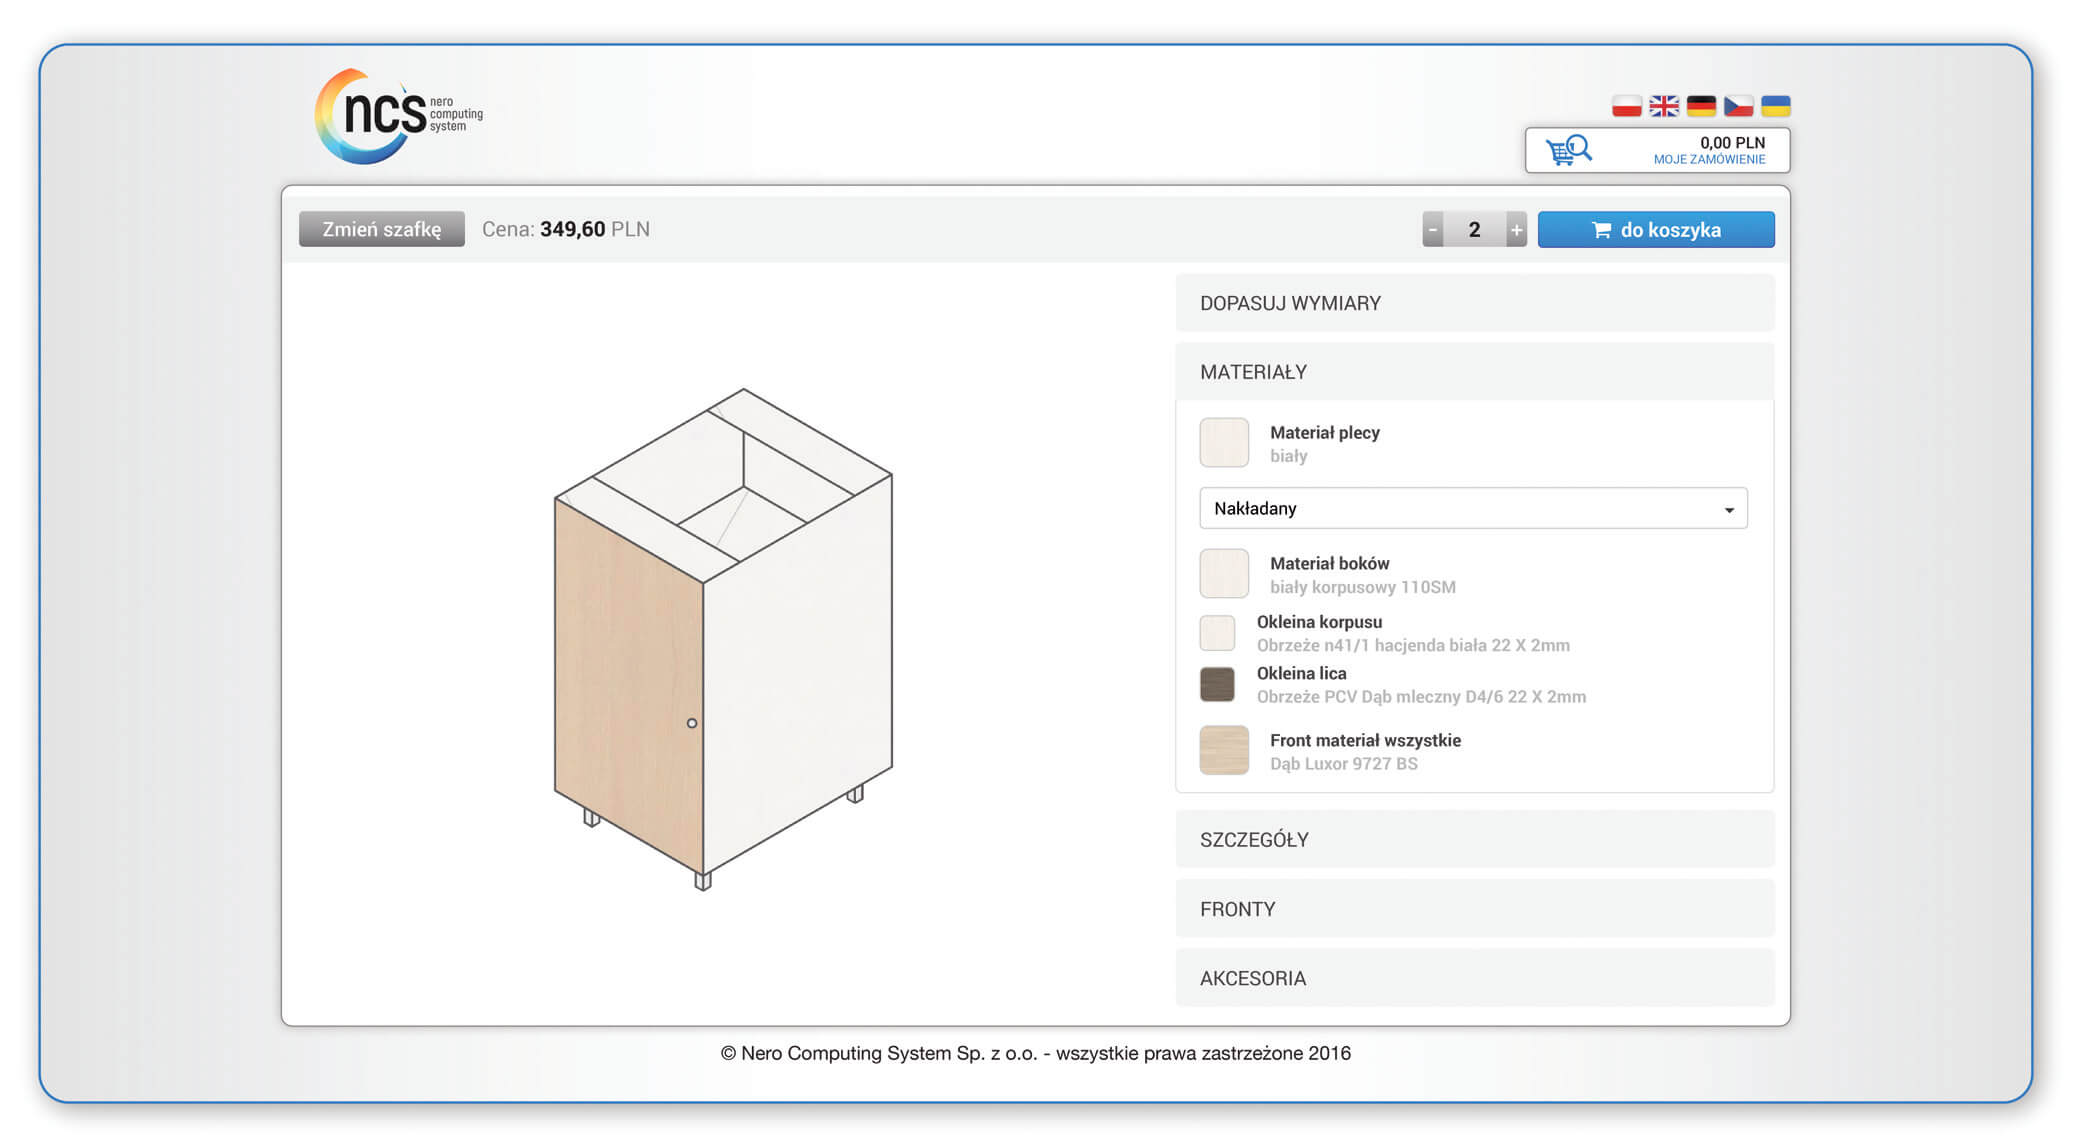
Task: Click the cabinet door handle knob
Action: (692, 723)
